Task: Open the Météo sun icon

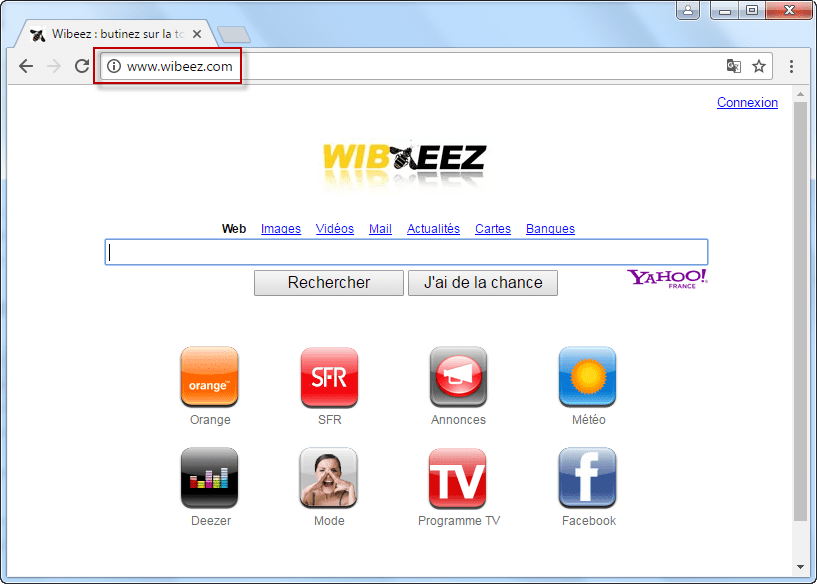Action: click(x=587, y=377)
